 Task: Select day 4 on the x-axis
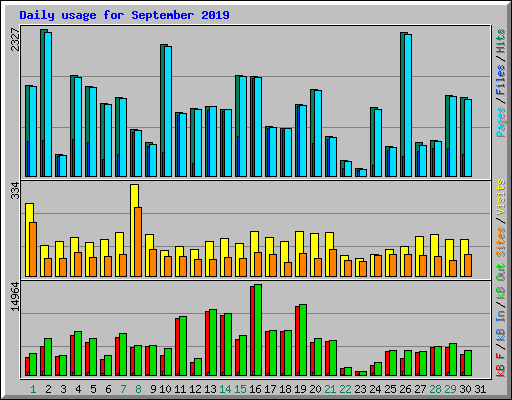pos(78,389)
